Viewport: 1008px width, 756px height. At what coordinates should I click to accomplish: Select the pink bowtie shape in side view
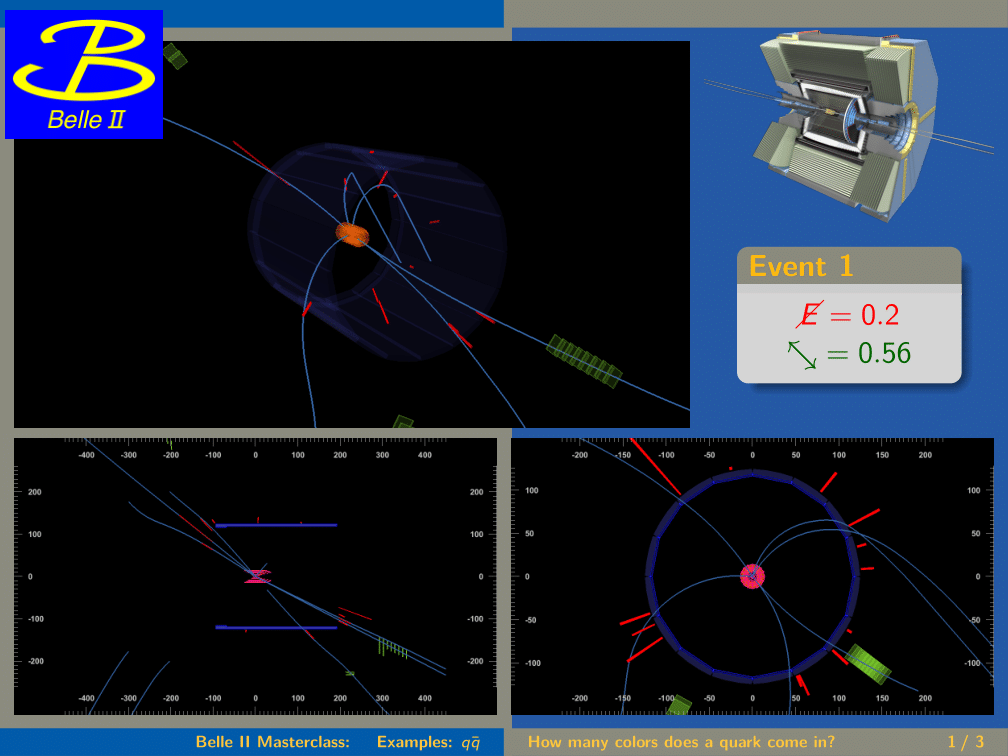pyautogui.click(x=257, y=576)
